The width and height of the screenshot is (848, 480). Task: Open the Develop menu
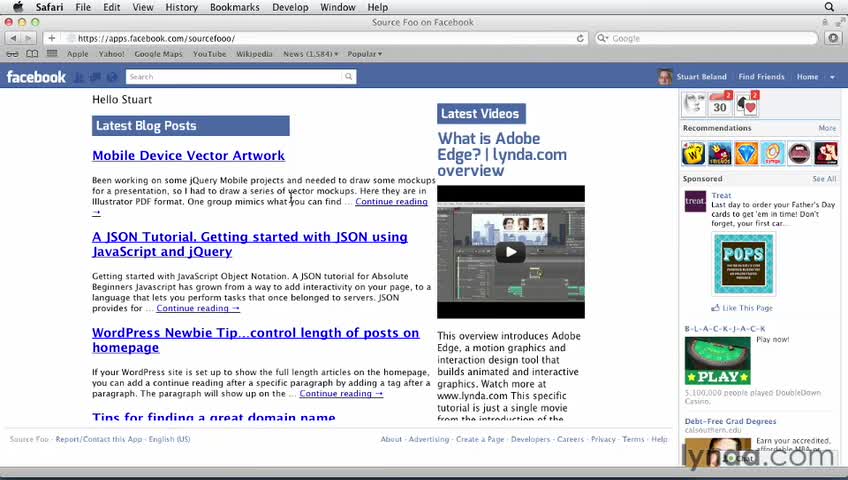coord(290,7)
